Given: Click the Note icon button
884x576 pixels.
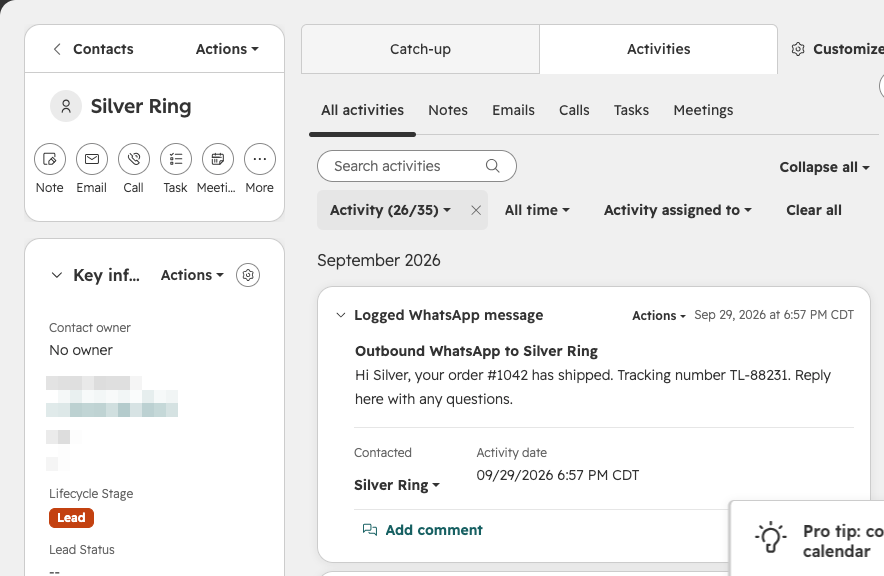Looking at the screenshot, I should (x=50, y=159).
